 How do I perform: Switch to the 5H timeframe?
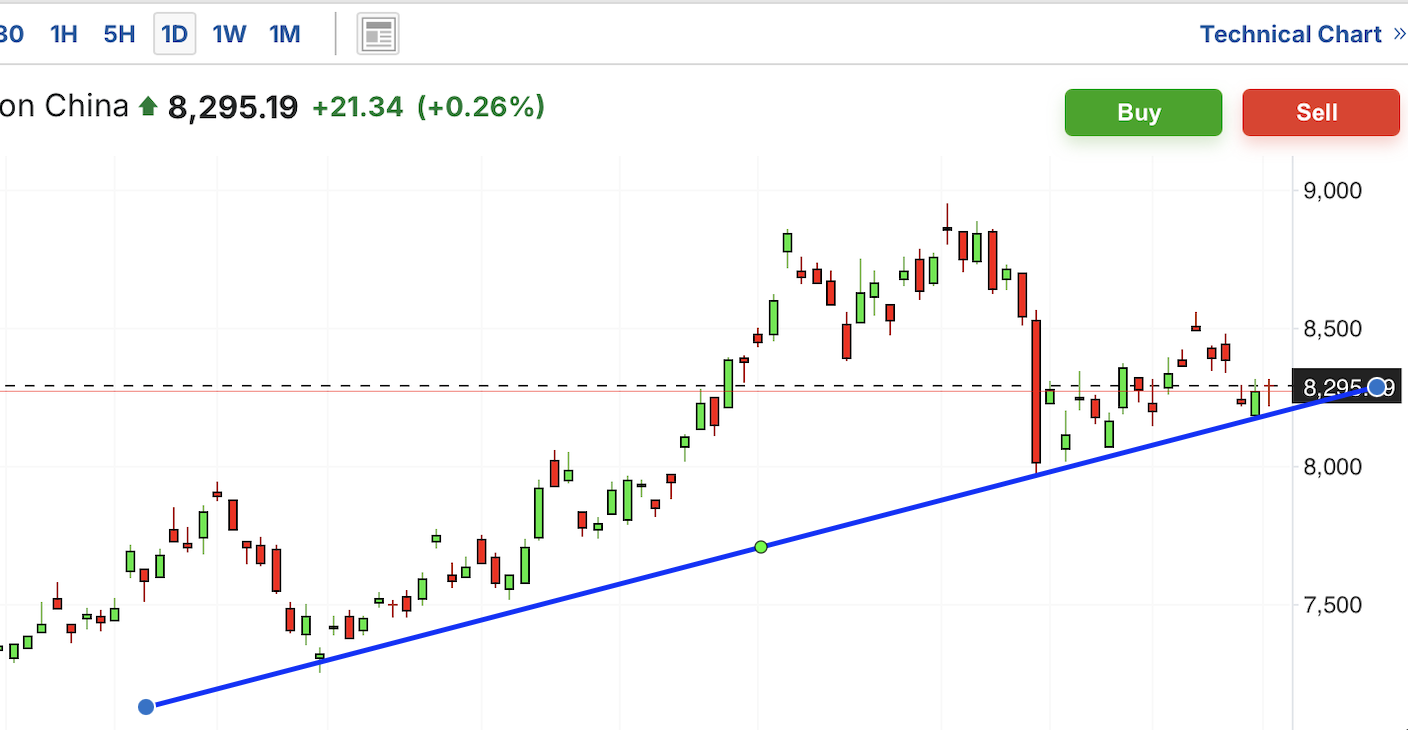[x=119, y=34]
